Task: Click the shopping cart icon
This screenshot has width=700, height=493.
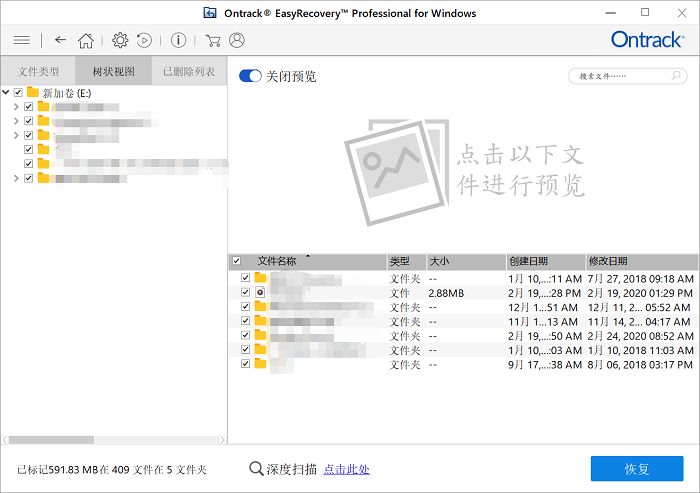Action: click(x=213, y=41)
